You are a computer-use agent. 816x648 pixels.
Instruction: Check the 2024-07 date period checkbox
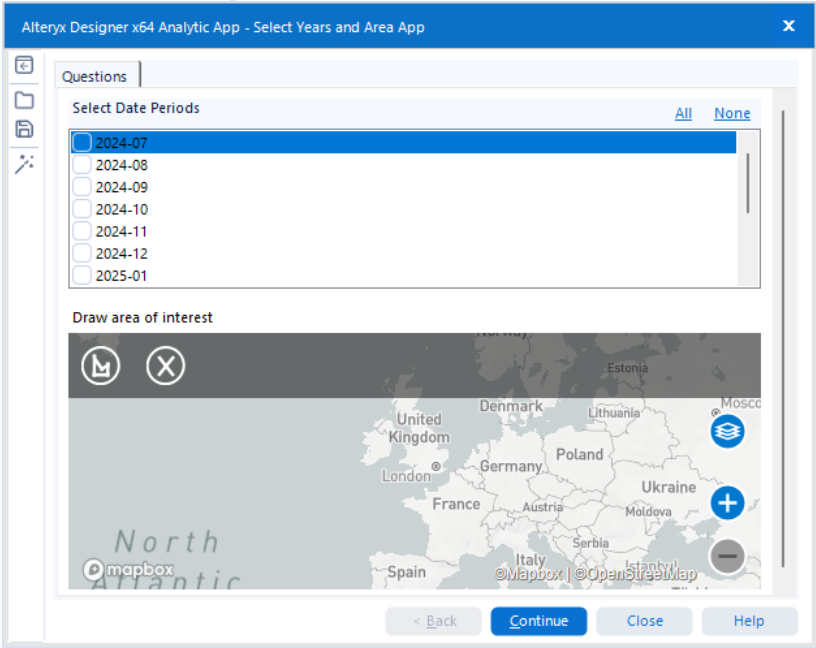click(x=82, y=143)
